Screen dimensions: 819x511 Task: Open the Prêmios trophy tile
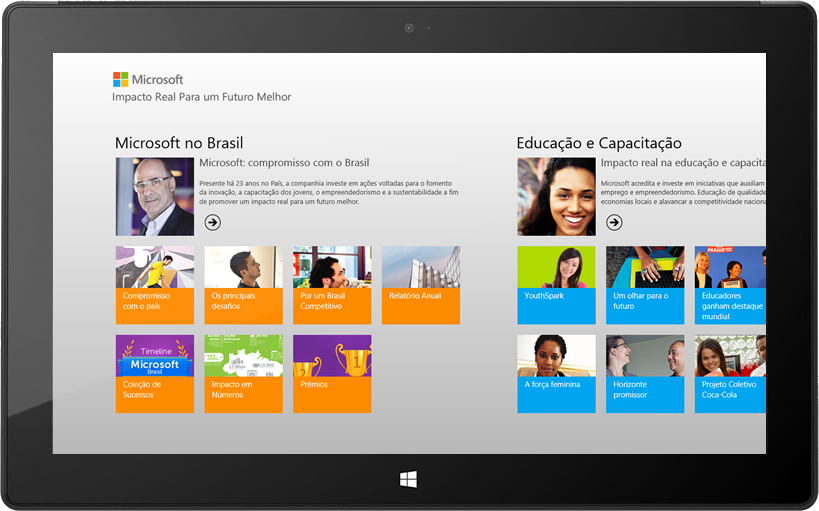click(332, 374)
